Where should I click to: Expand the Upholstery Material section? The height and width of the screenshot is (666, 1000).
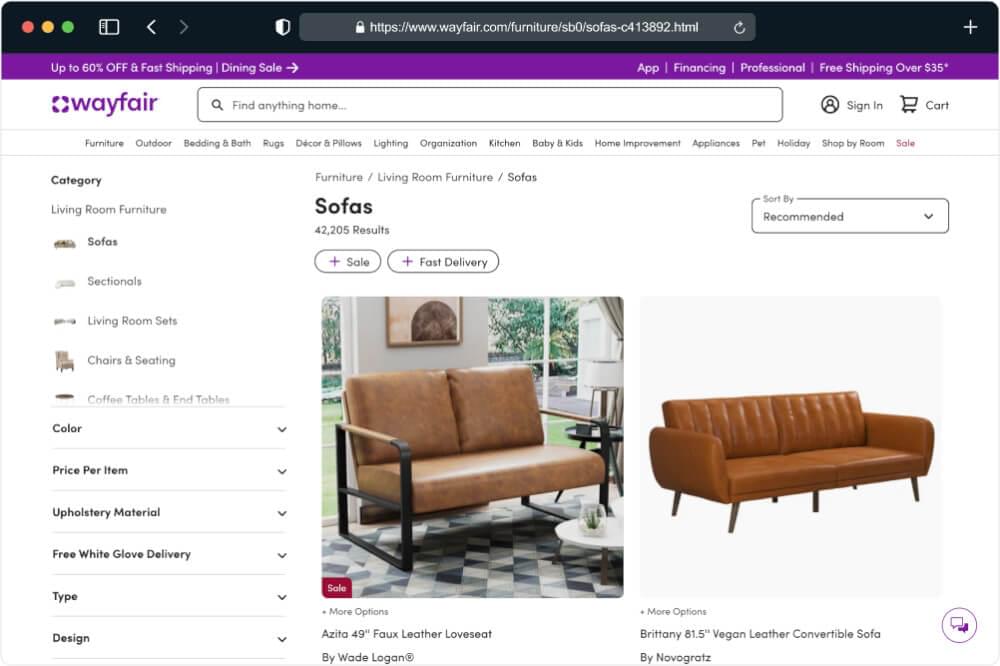tap(167, 512)
